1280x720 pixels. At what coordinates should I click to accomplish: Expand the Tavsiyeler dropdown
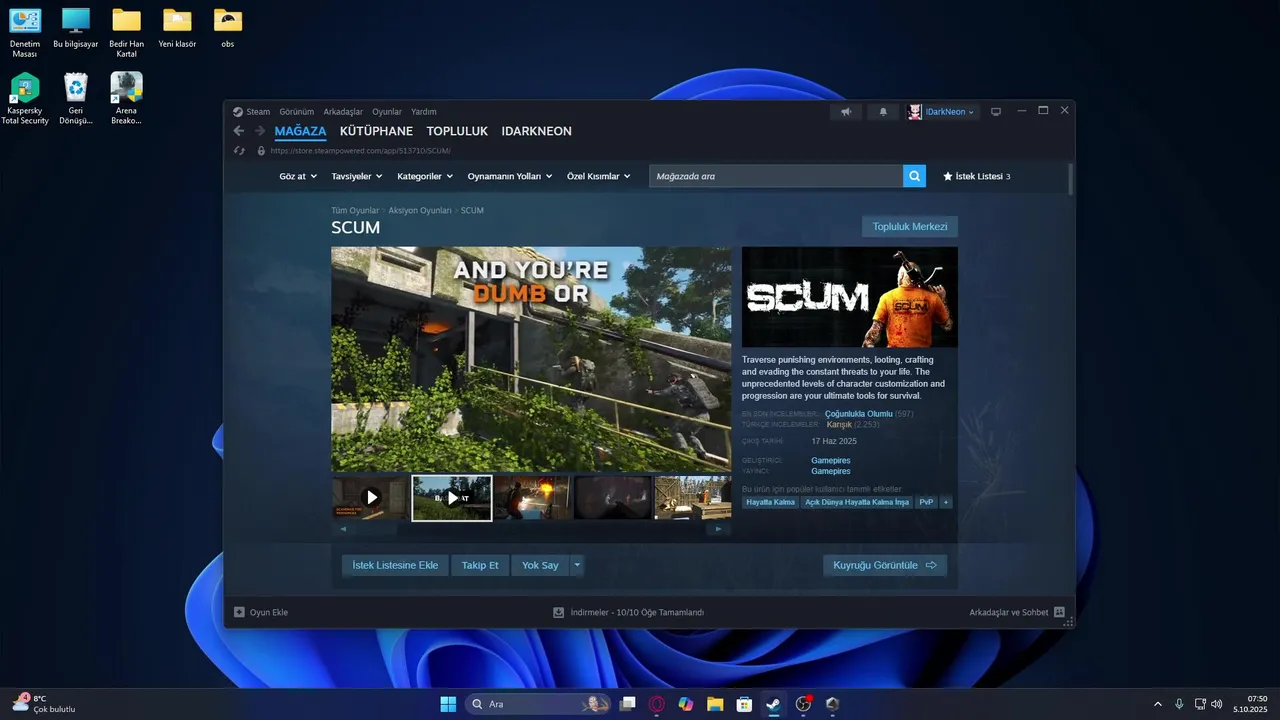click(x=356, y=176)
